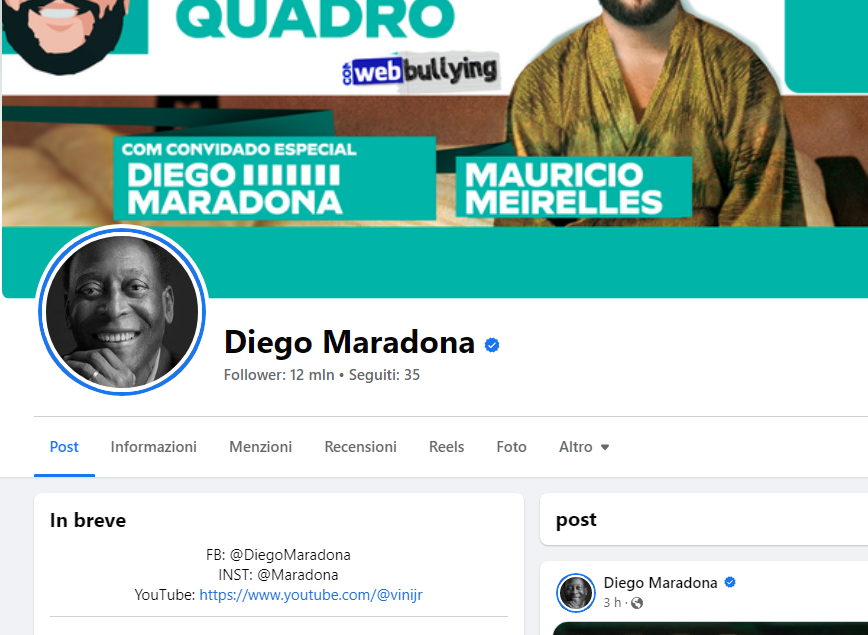Click the verified badge in the post header

730,582
